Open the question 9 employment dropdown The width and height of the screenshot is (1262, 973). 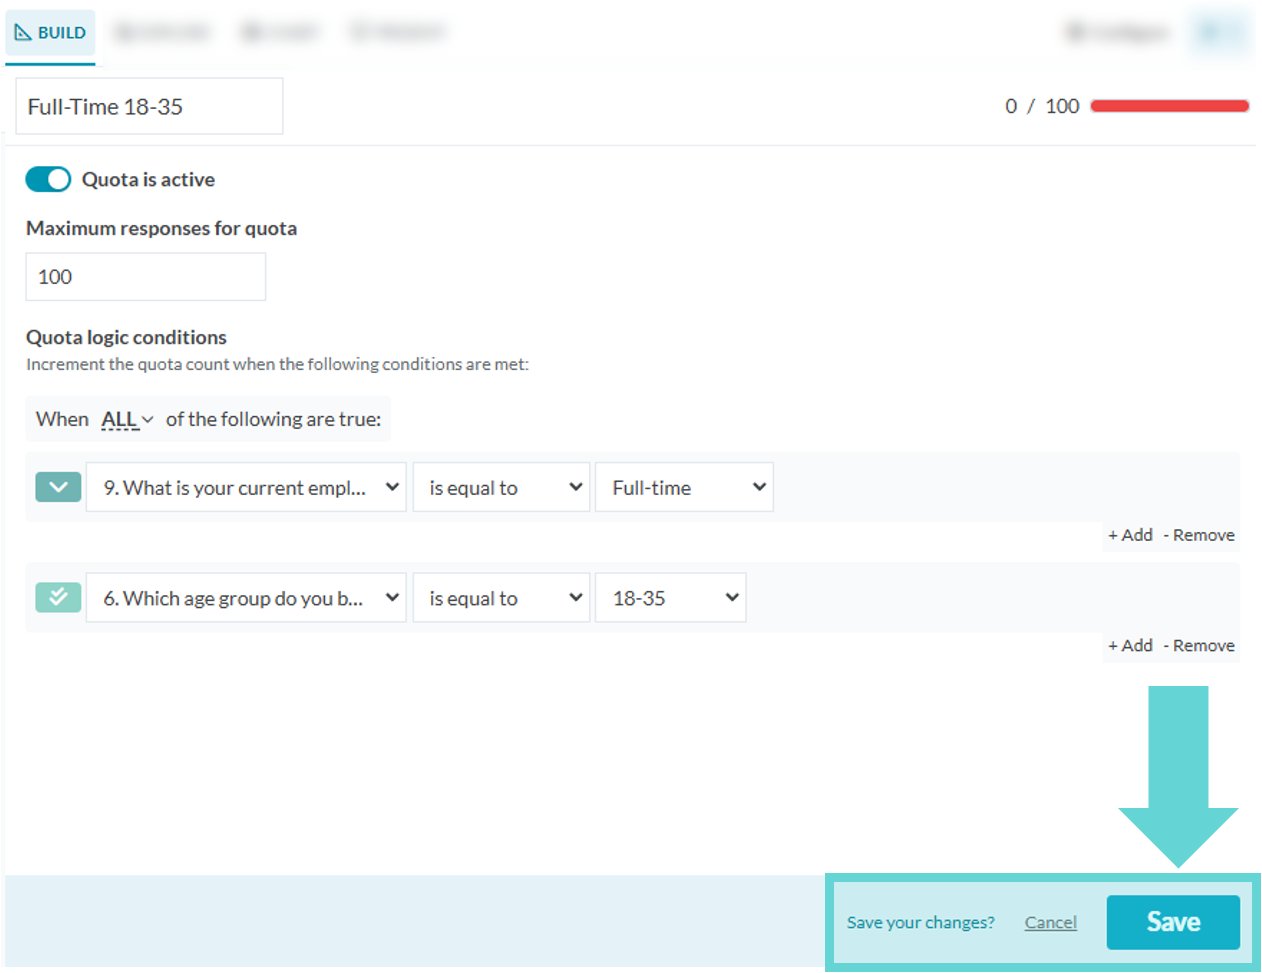(246, 487)
